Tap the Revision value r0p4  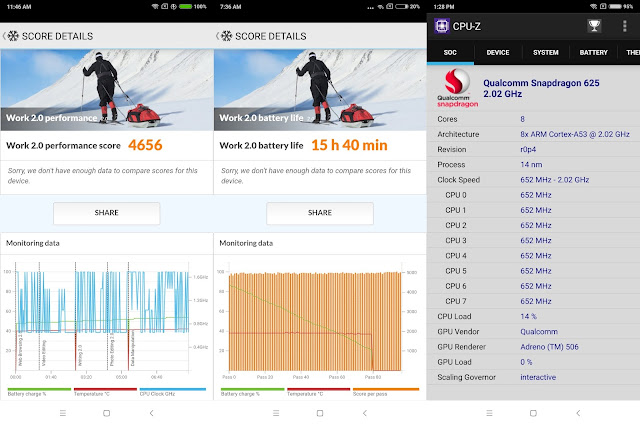click(528, 149)
